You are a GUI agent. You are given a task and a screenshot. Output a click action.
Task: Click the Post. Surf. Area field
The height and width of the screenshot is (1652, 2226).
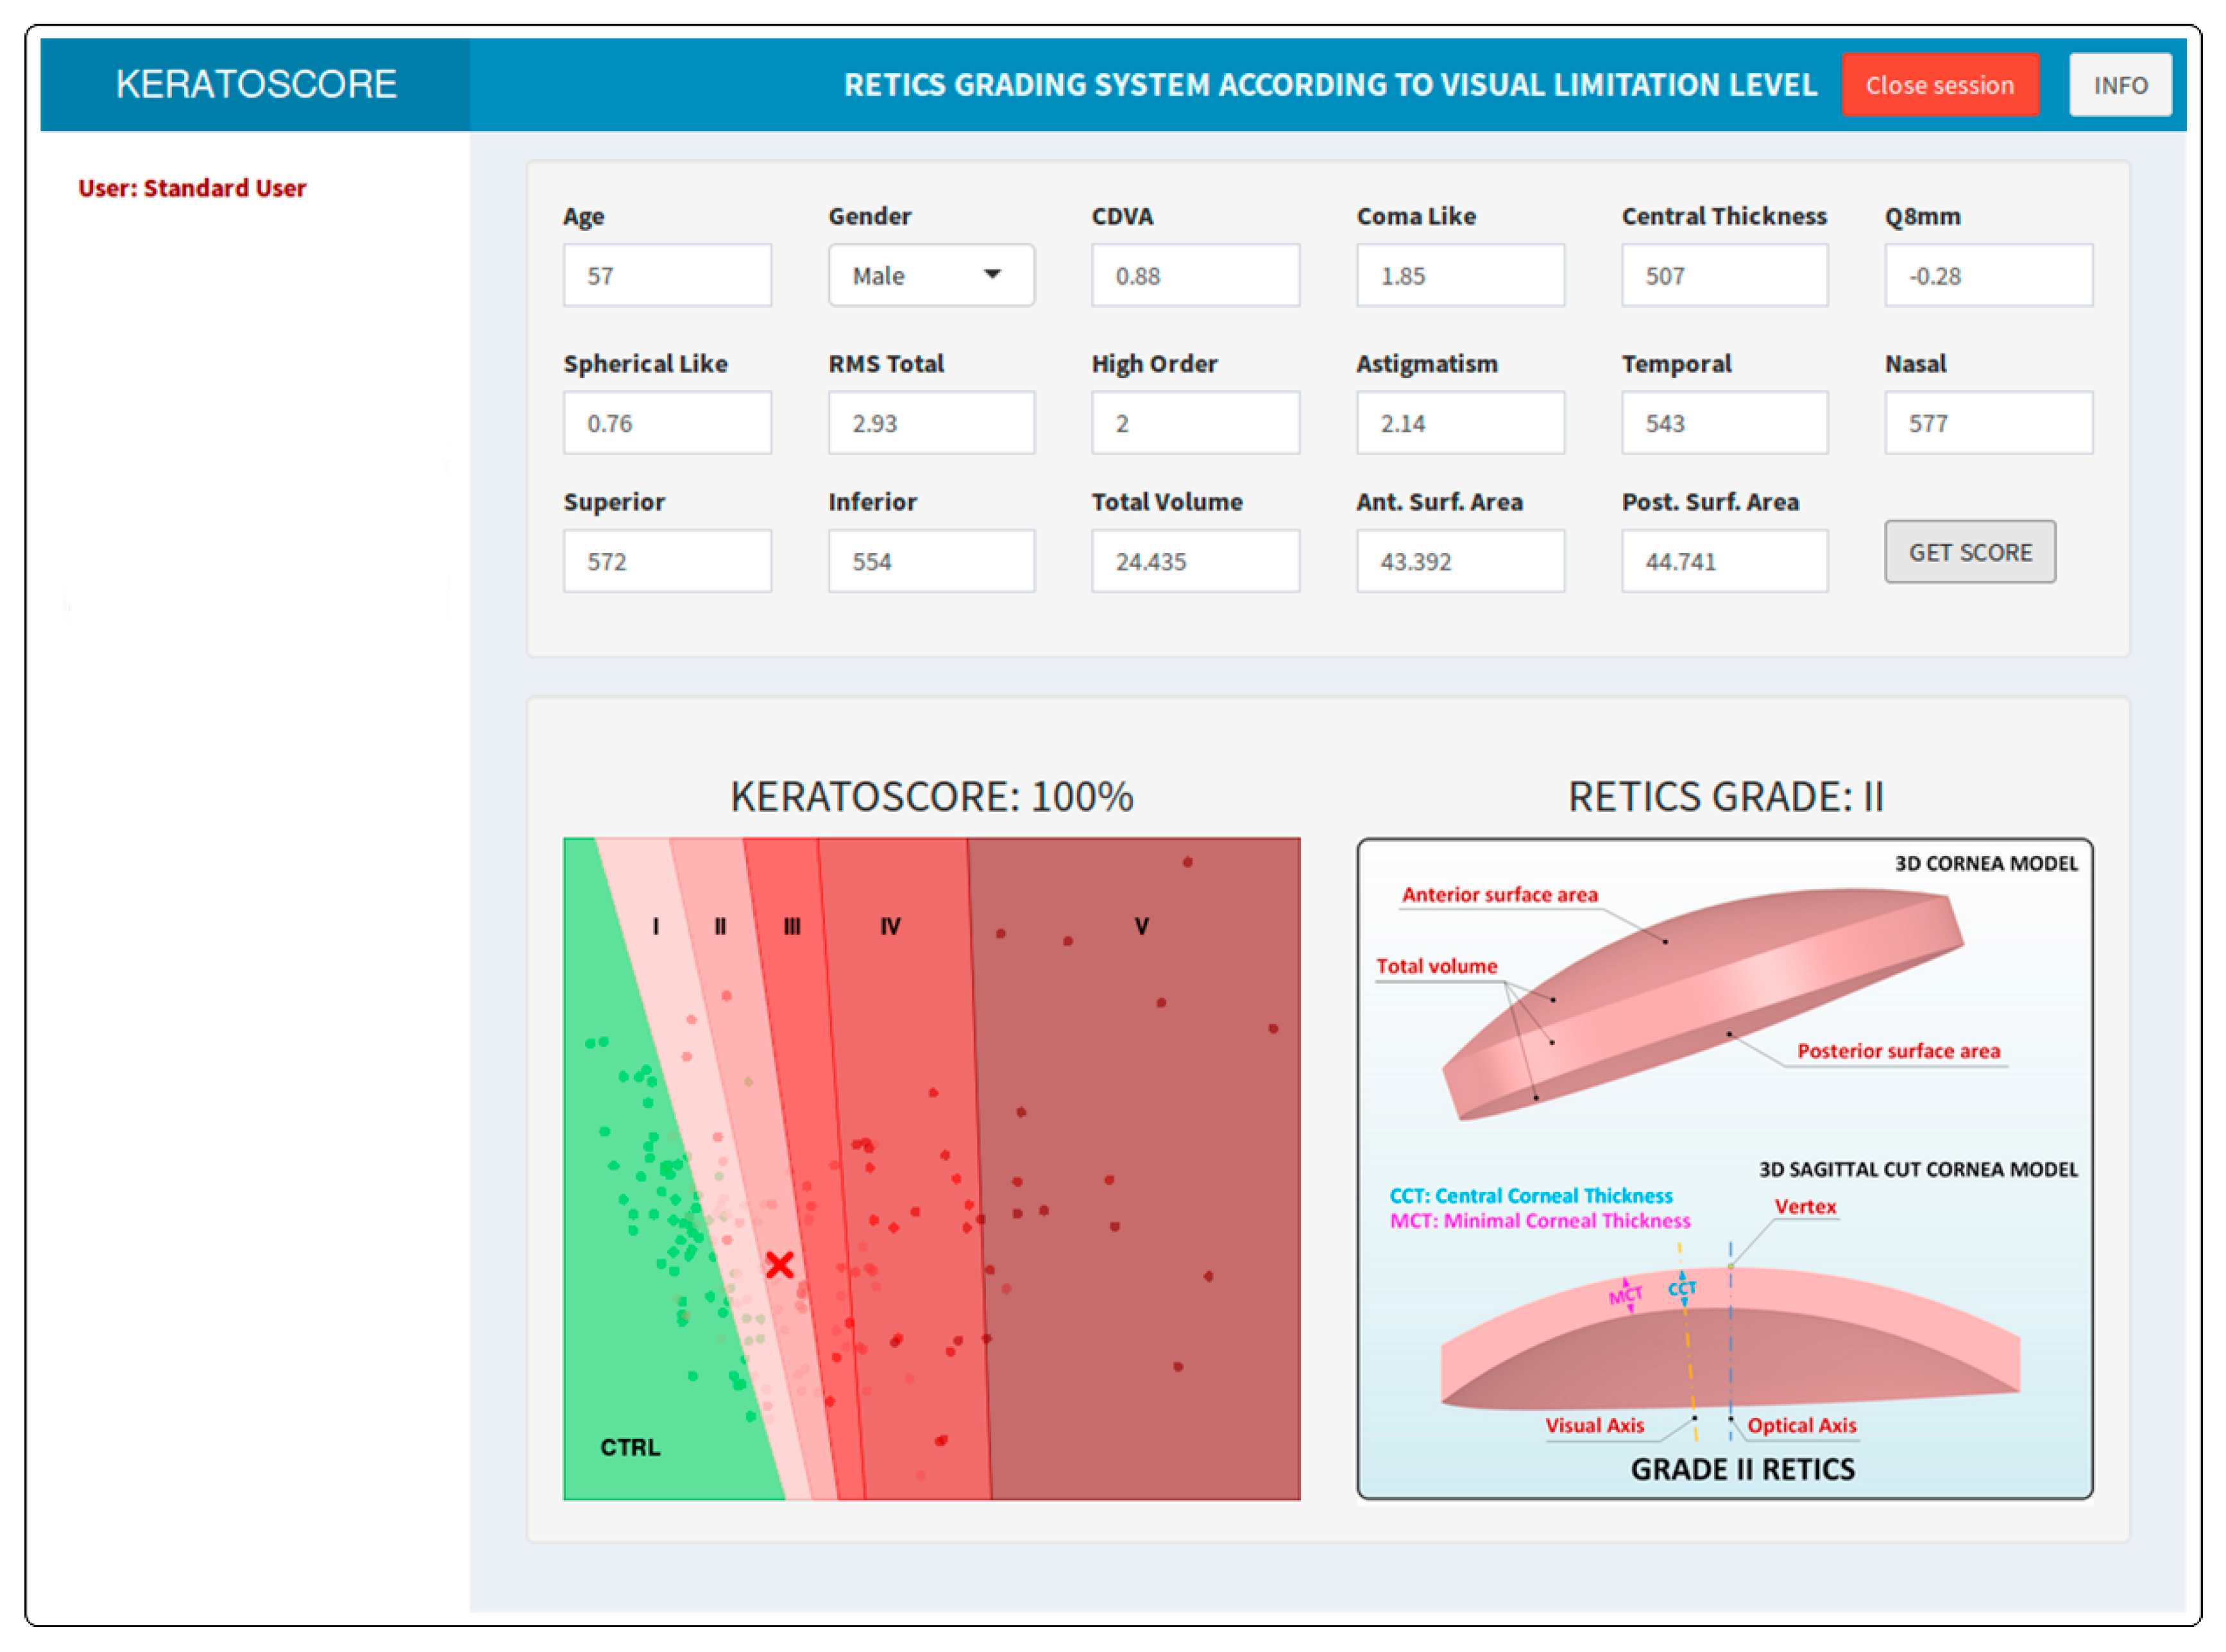coord(1724,560)
